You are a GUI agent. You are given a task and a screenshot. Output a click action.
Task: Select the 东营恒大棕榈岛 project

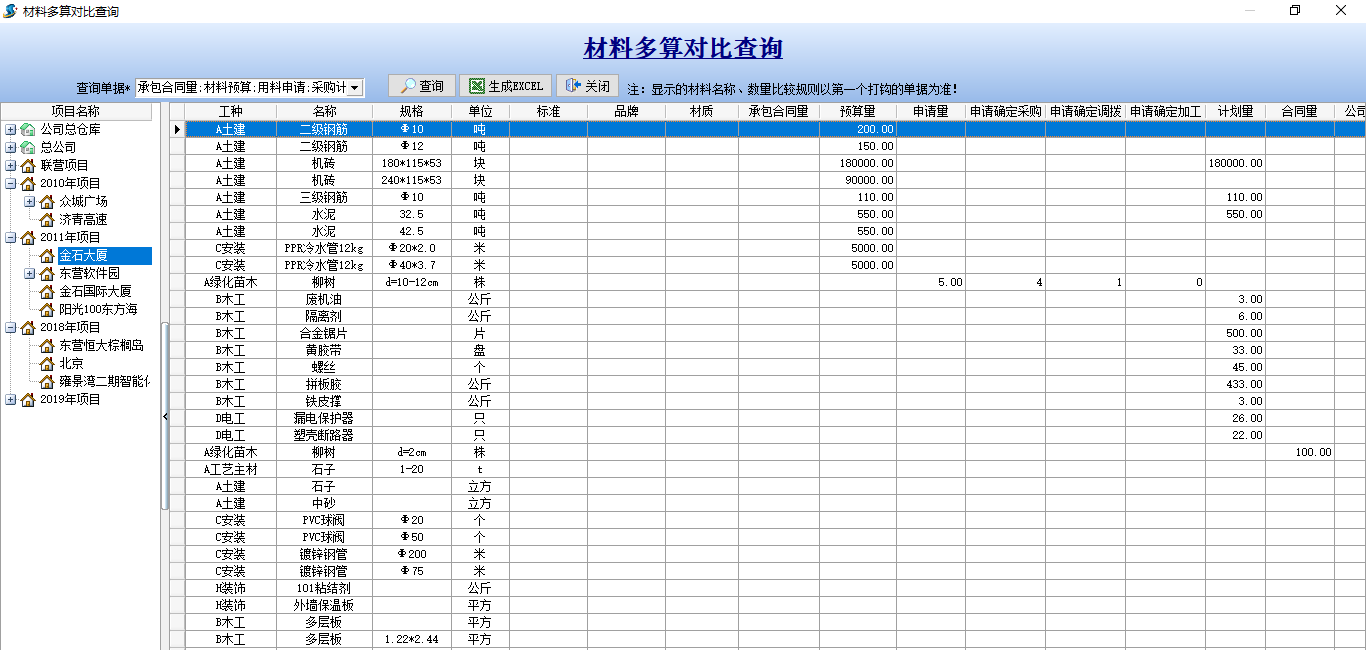tap(101, 346)
